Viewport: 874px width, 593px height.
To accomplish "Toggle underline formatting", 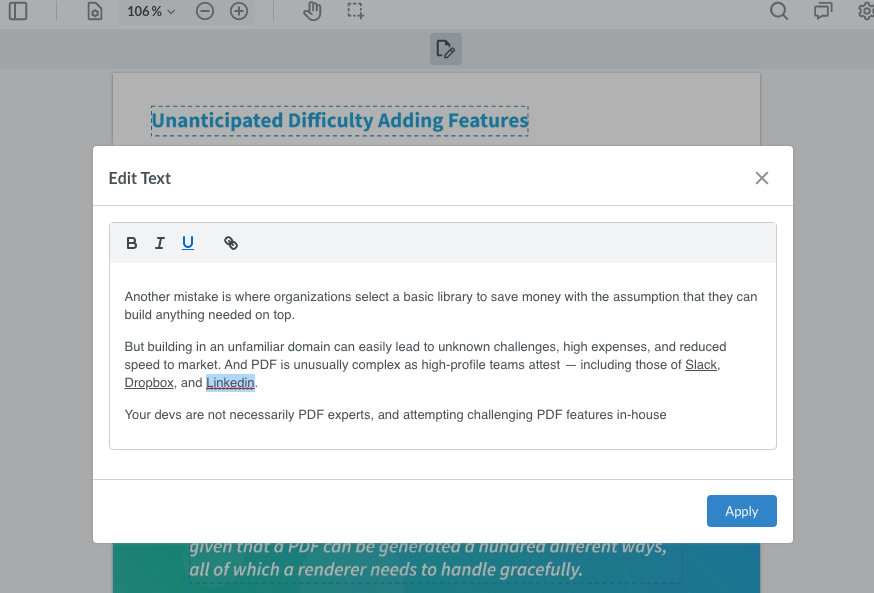I will click(187, 242).
